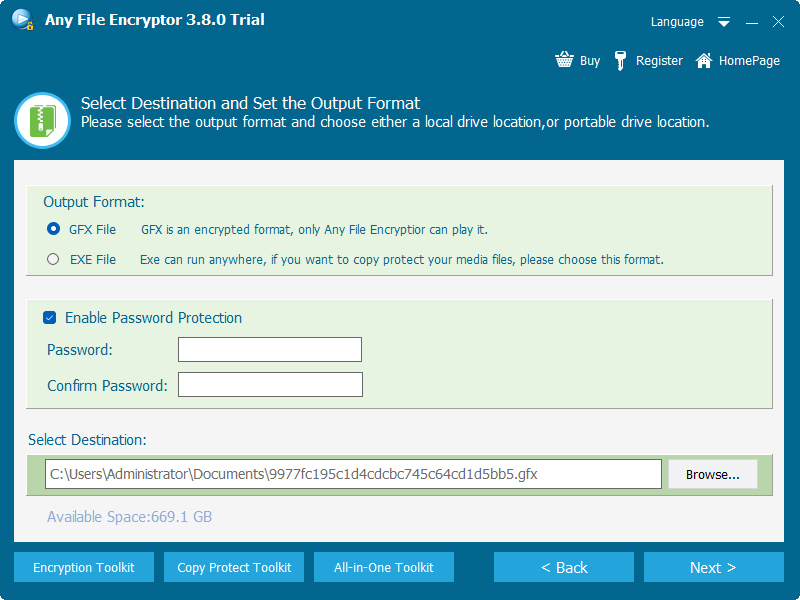Uncheck Enable Password Protection
The height and width of the screenshot is (600, 800).
point(49,318)
